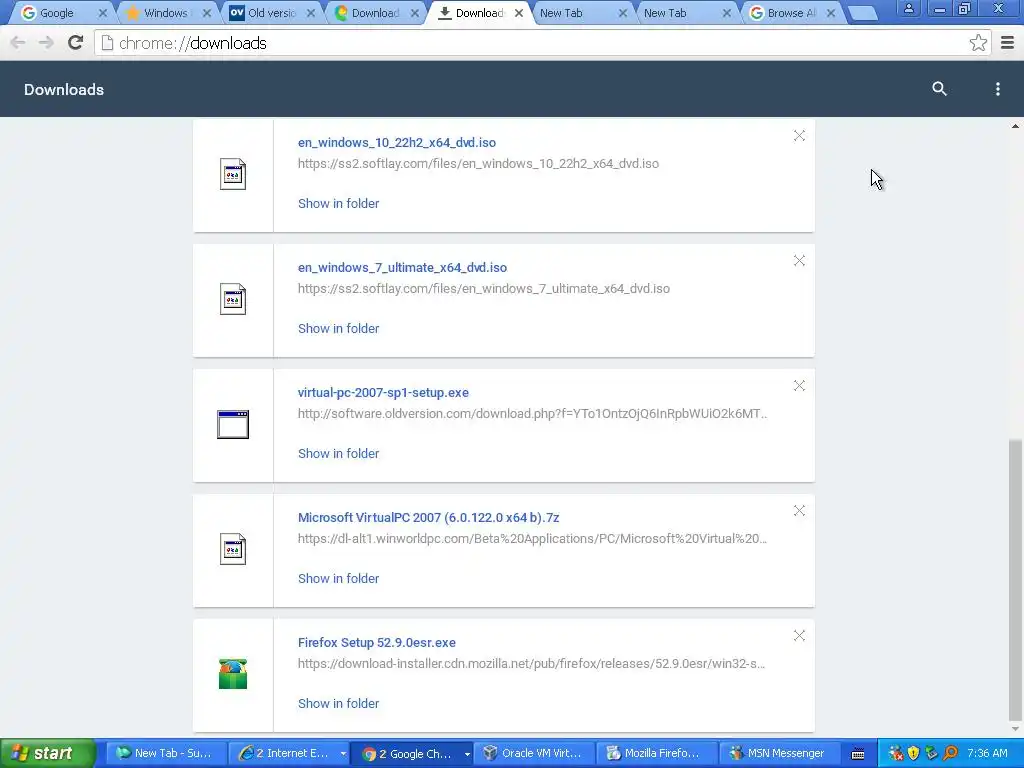Show en_windows_10_22h2 ISO in folder
Image resolution: width=1024 pixels, height=768 pixels.
point(338,204)
